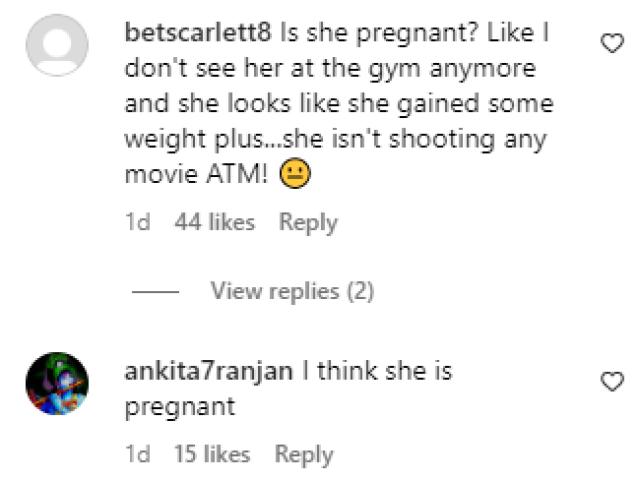The width and height of the screenshot is (640, 480).
Task: Click the "weight plus...she isn't shooting any" line
Action: [x=335, y=139]
